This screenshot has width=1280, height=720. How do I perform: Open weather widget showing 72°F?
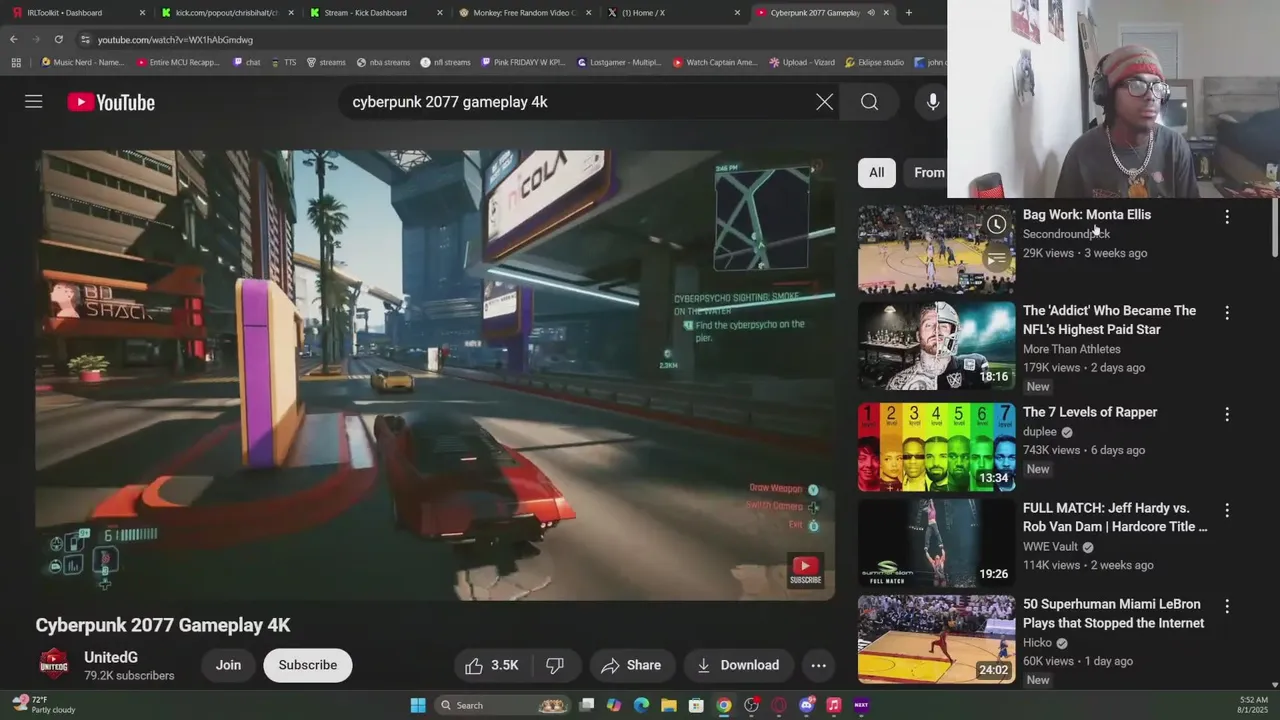pos(43,705)
